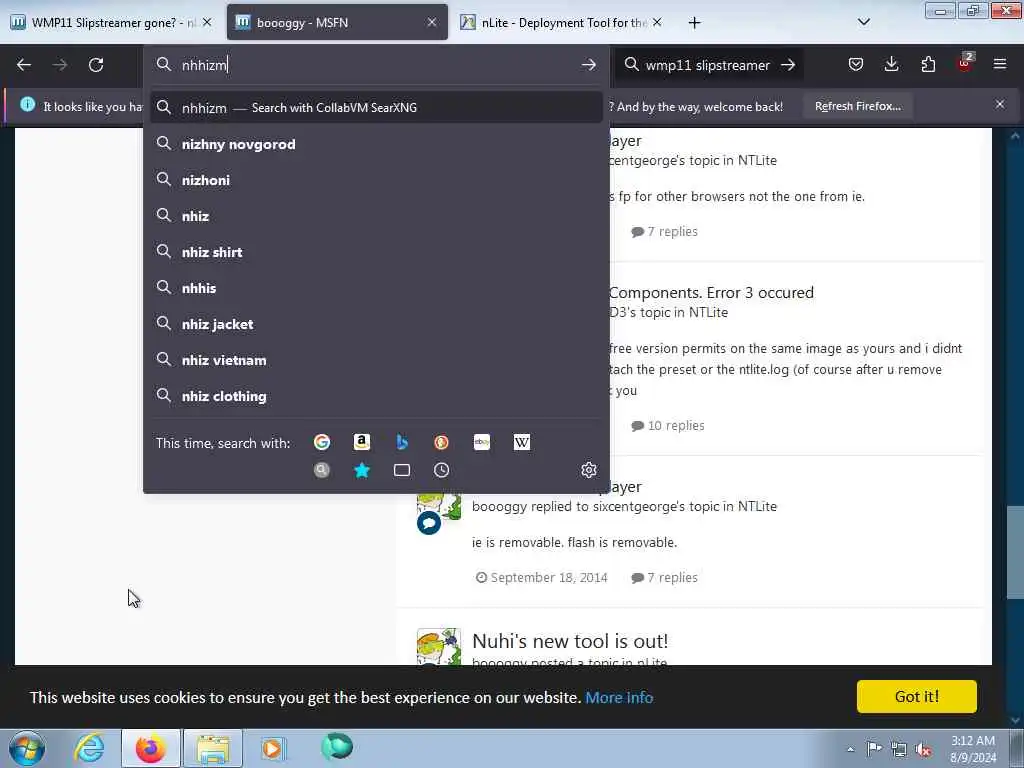Open a new tab
Viewport: 1024px width, 768px height.
[x=694, y=23]
